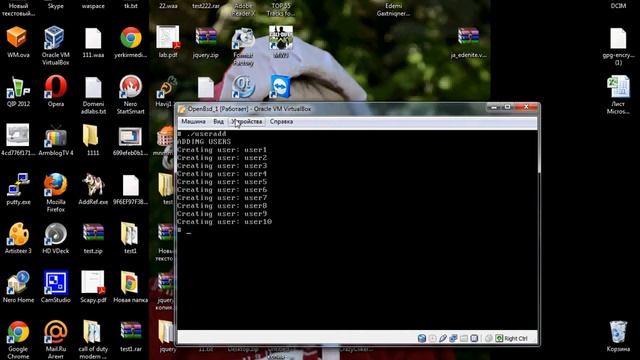This screenshot has height=360, width=640.
Task: Click the mouse integration status icon
Action: coord(488,338)
